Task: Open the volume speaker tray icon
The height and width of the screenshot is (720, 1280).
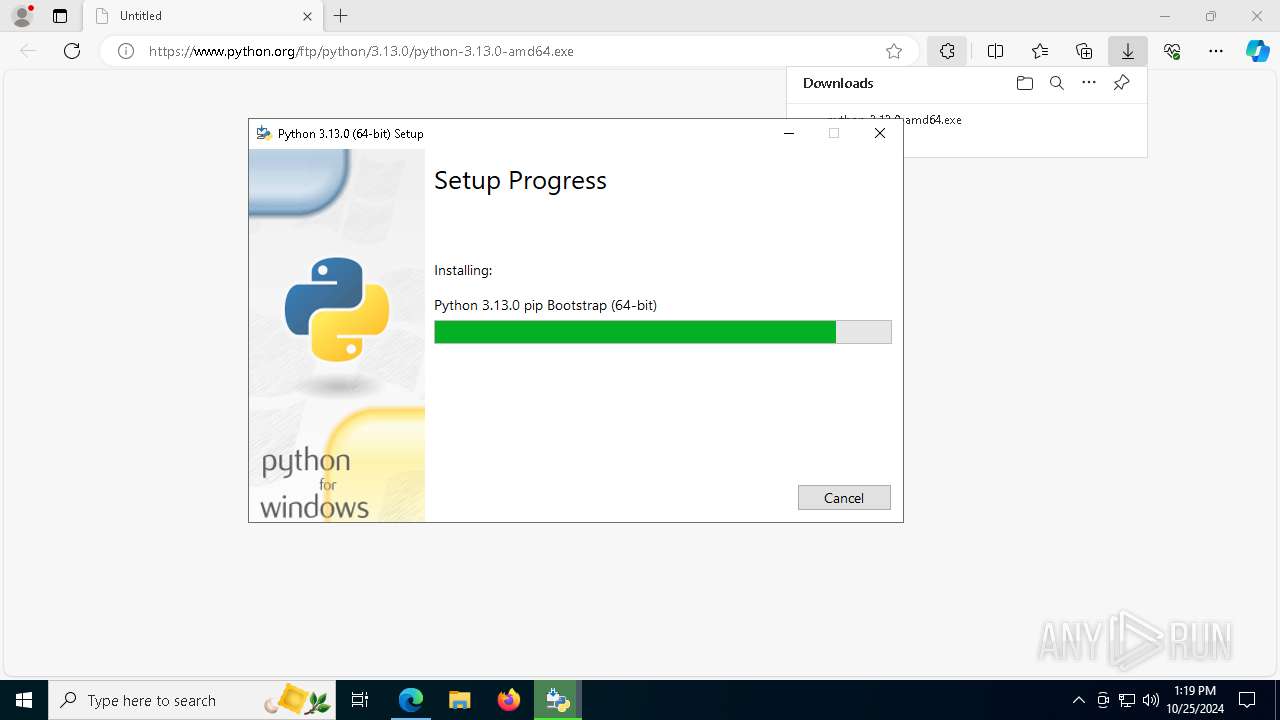Action: point(1151,700)
